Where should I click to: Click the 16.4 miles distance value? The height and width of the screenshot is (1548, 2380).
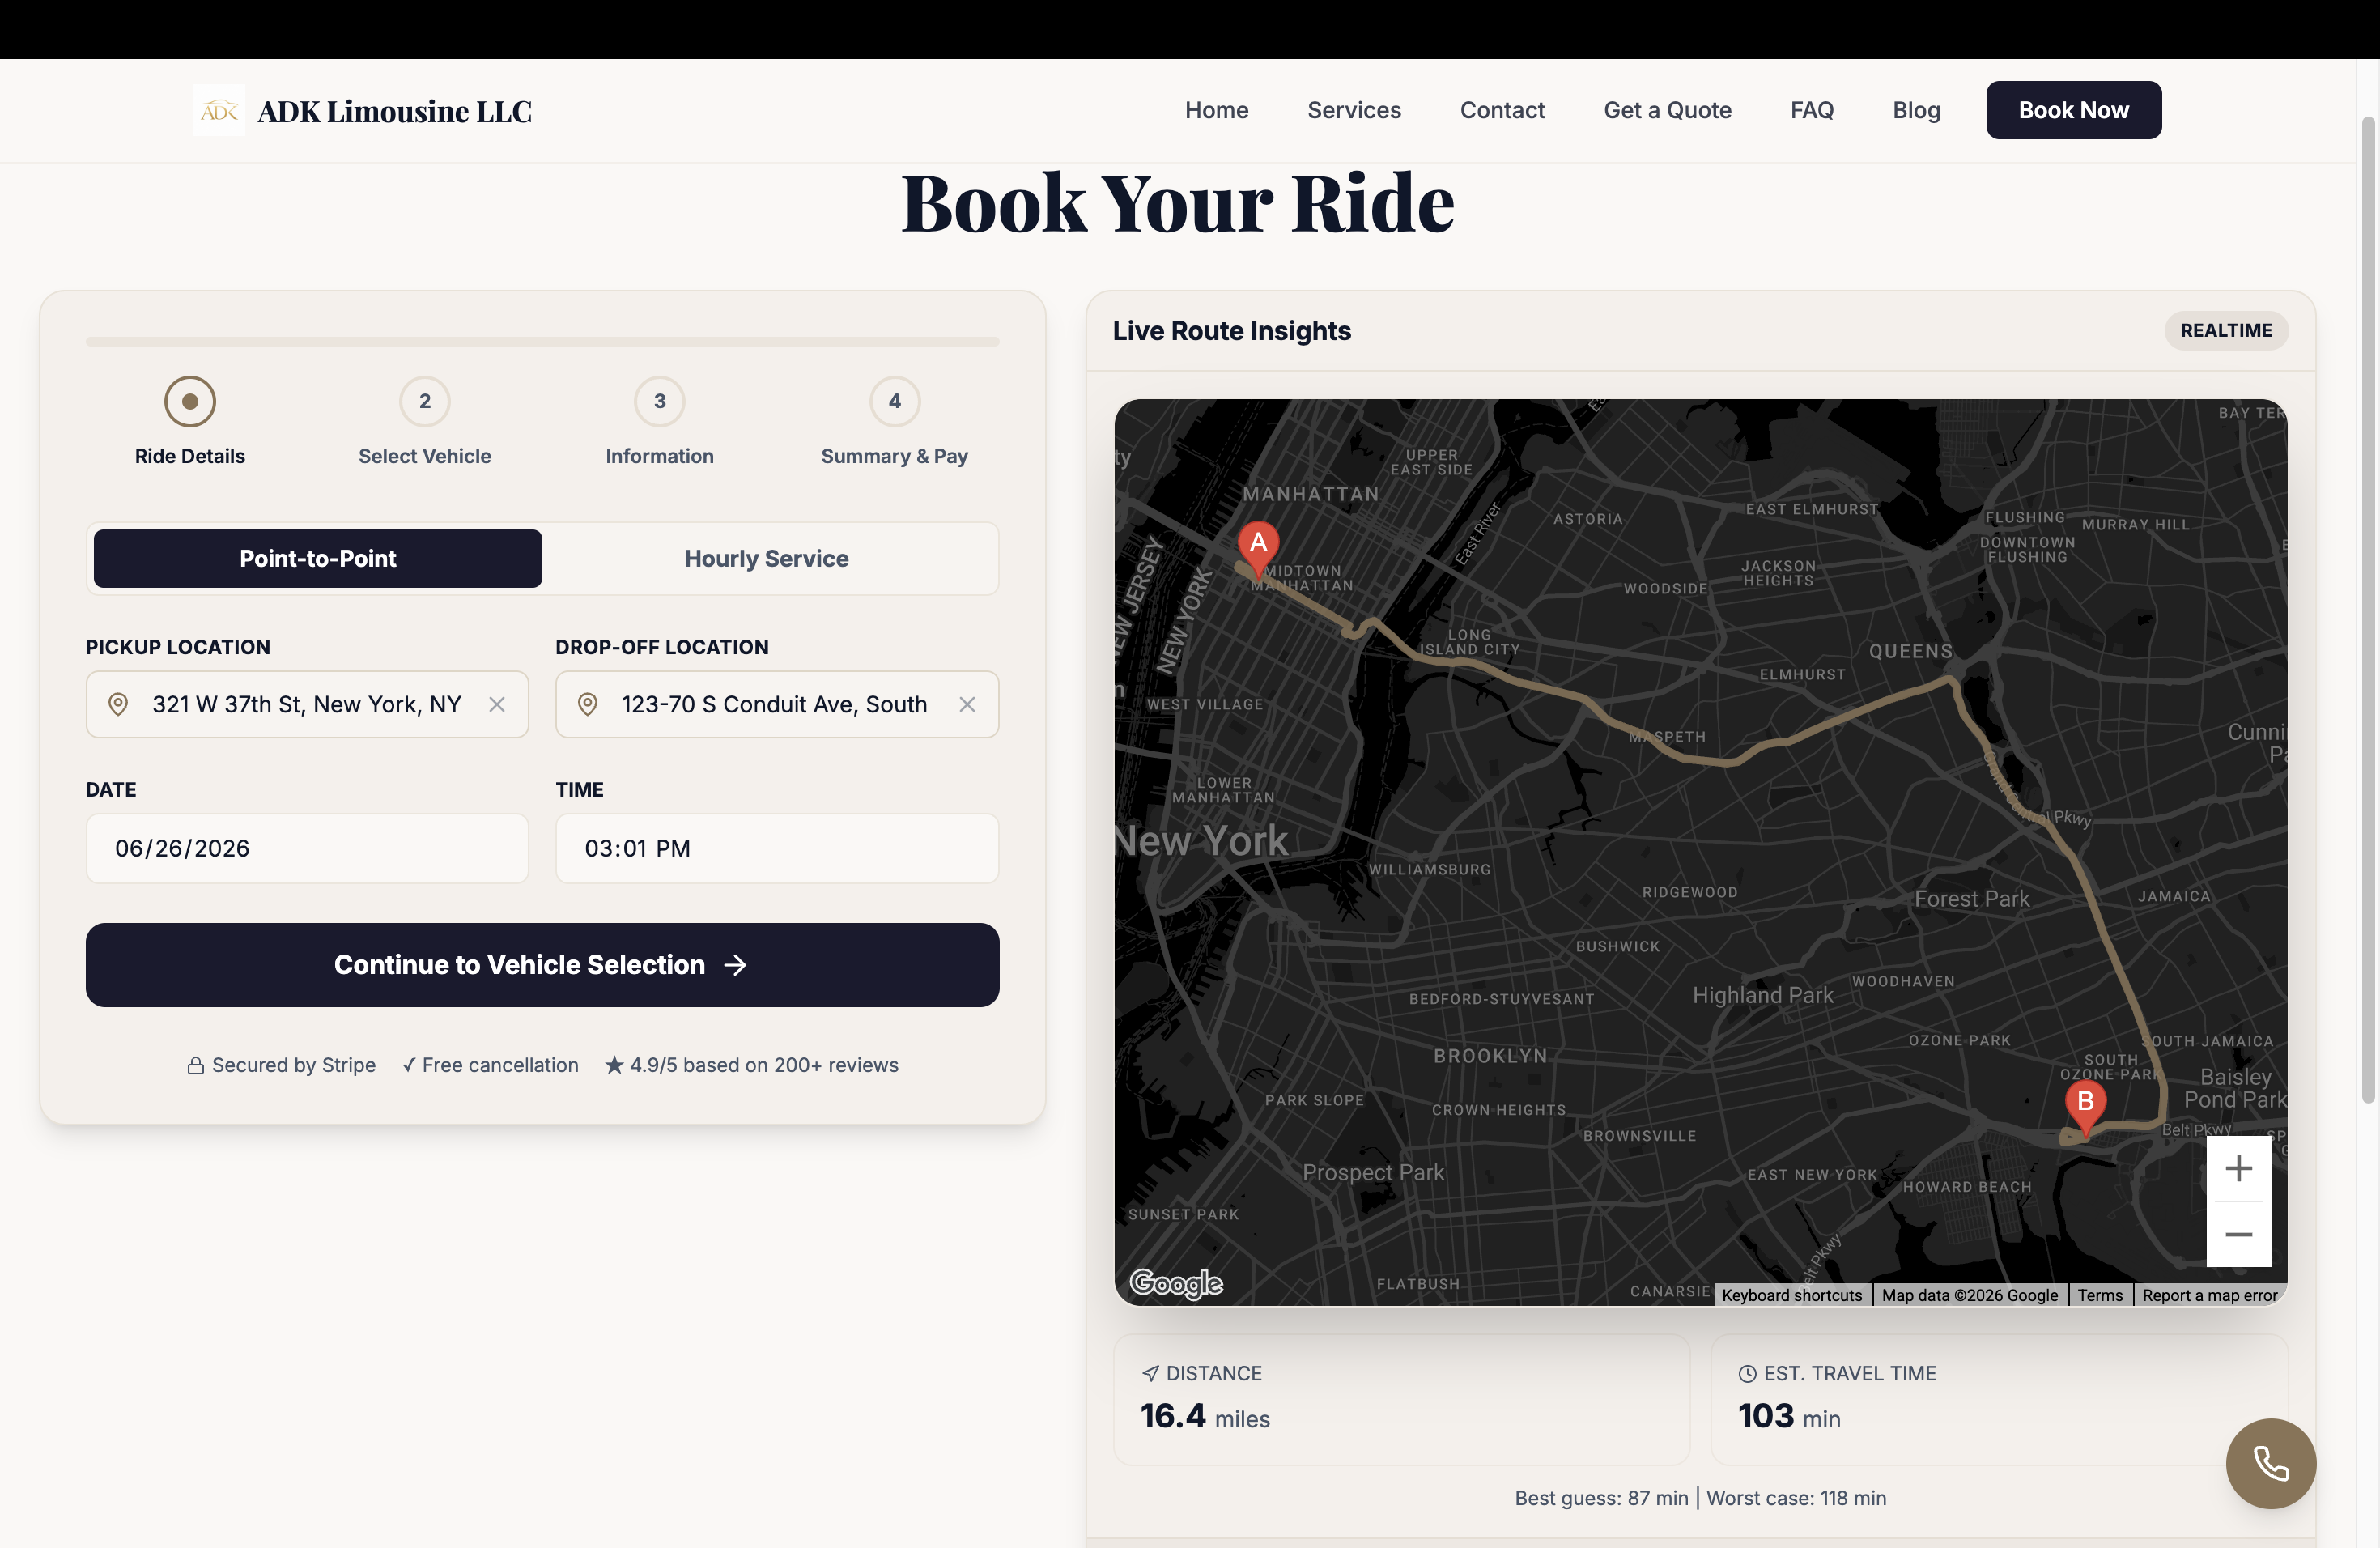[1205, 1416]
